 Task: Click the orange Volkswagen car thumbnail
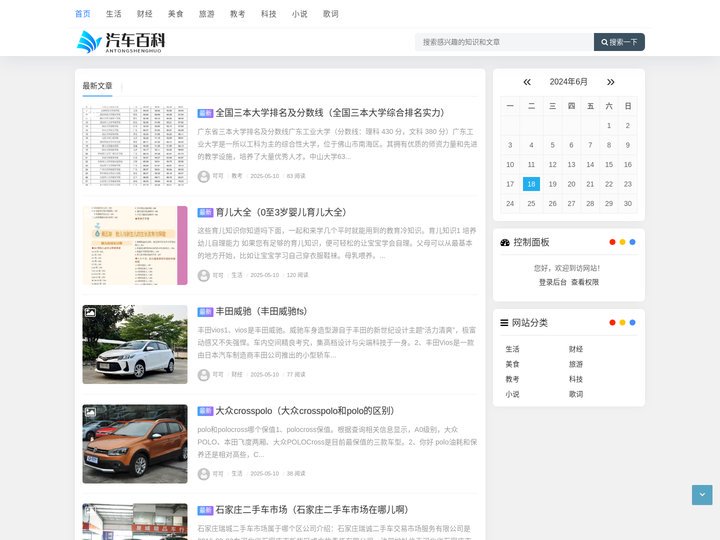(x=135, y=444)
